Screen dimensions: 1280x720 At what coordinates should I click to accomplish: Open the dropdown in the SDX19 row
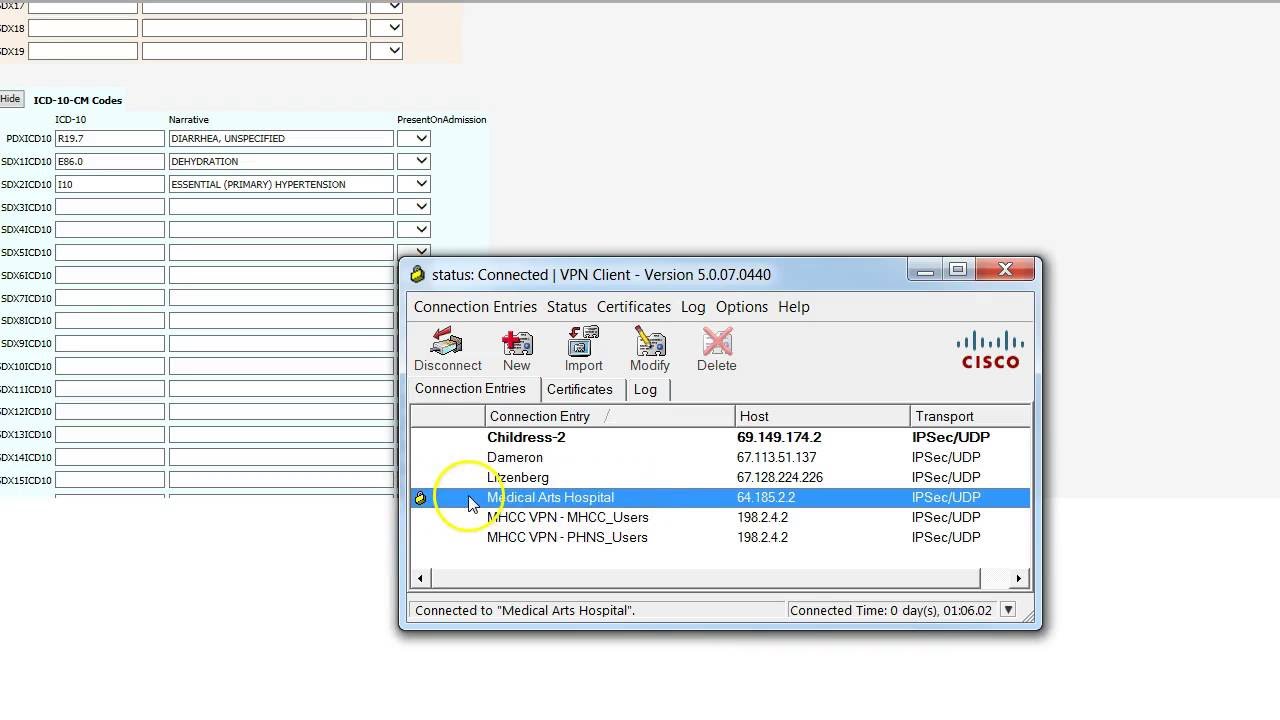click(x=386, y=51)
